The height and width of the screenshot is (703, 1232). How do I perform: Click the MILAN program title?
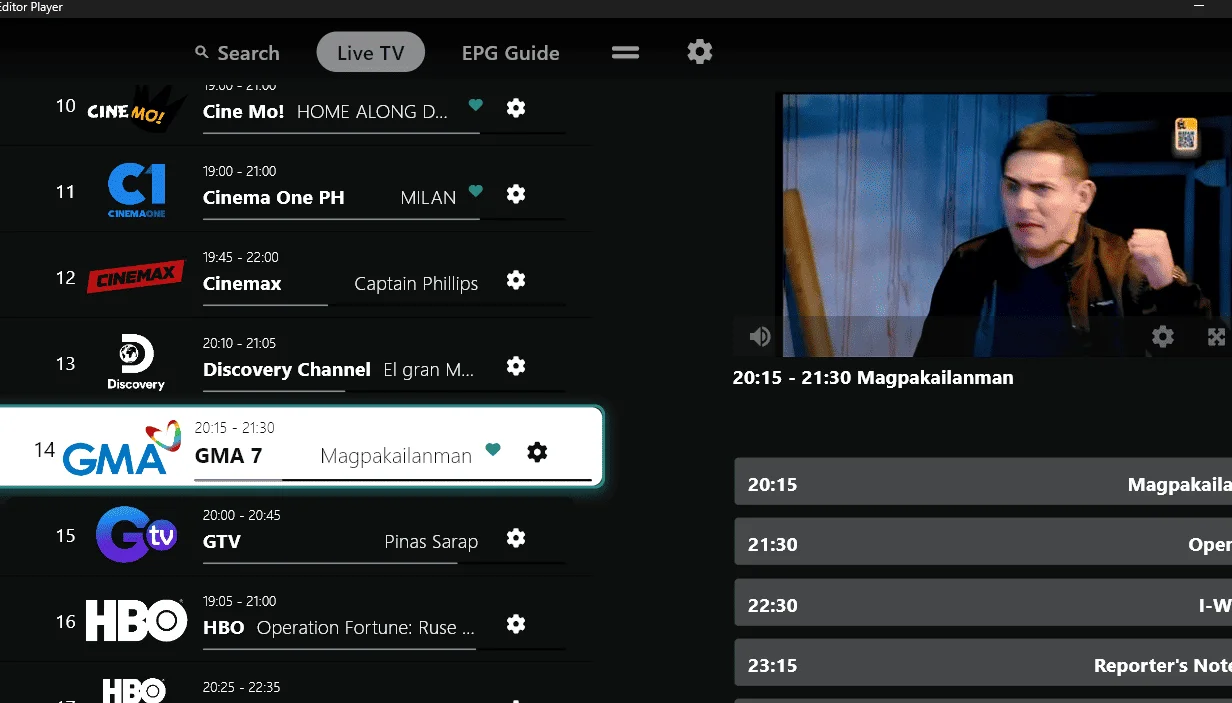point(428,198)
